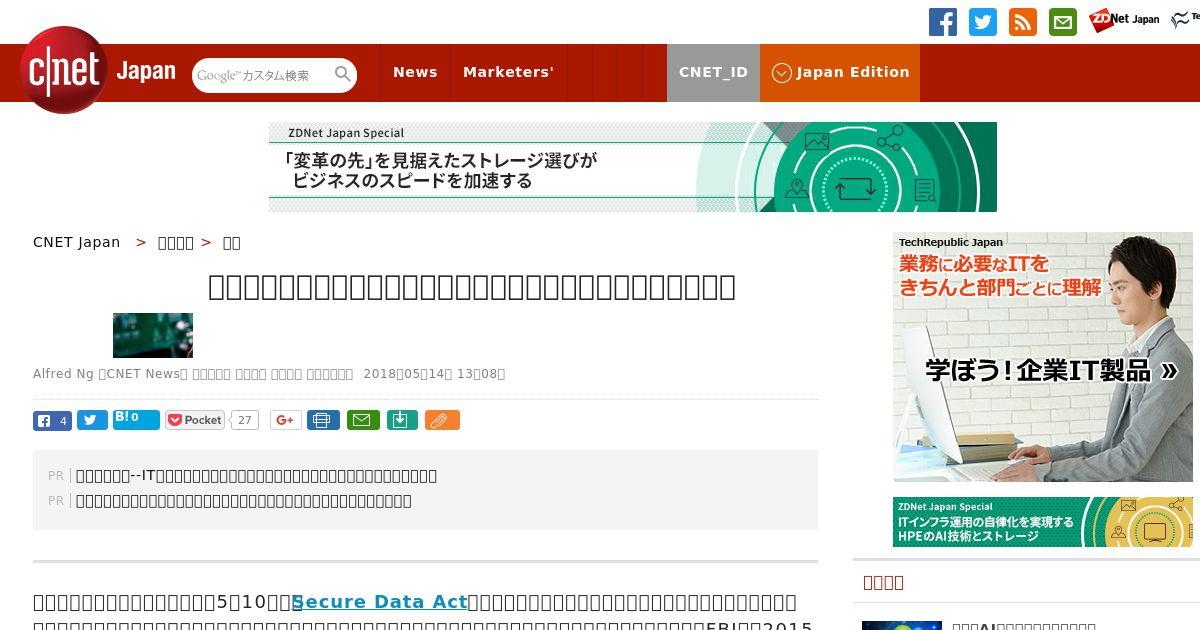The width and height of the screenshot is (1200, 630).
Task: Open the first PR link about IT
Action: tap(256, 476)
